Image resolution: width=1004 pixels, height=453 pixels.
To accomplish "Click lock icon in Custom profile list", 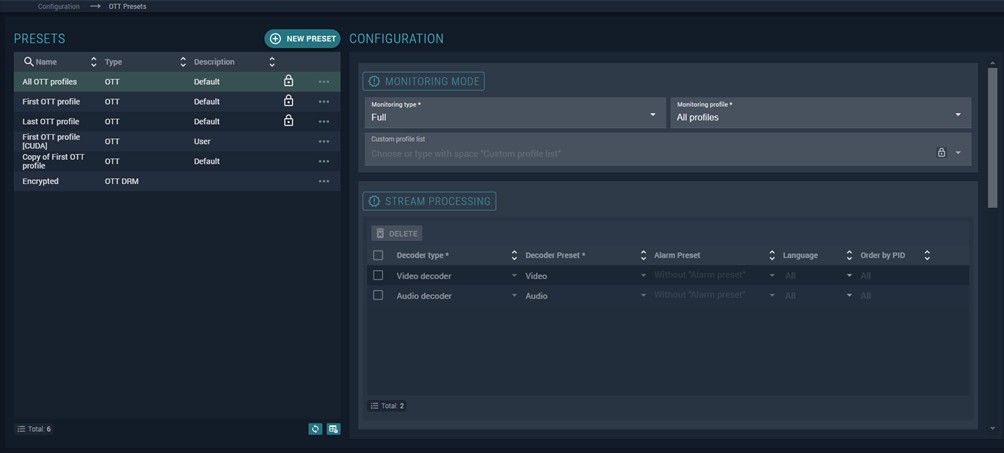I will tap(941, 153).
